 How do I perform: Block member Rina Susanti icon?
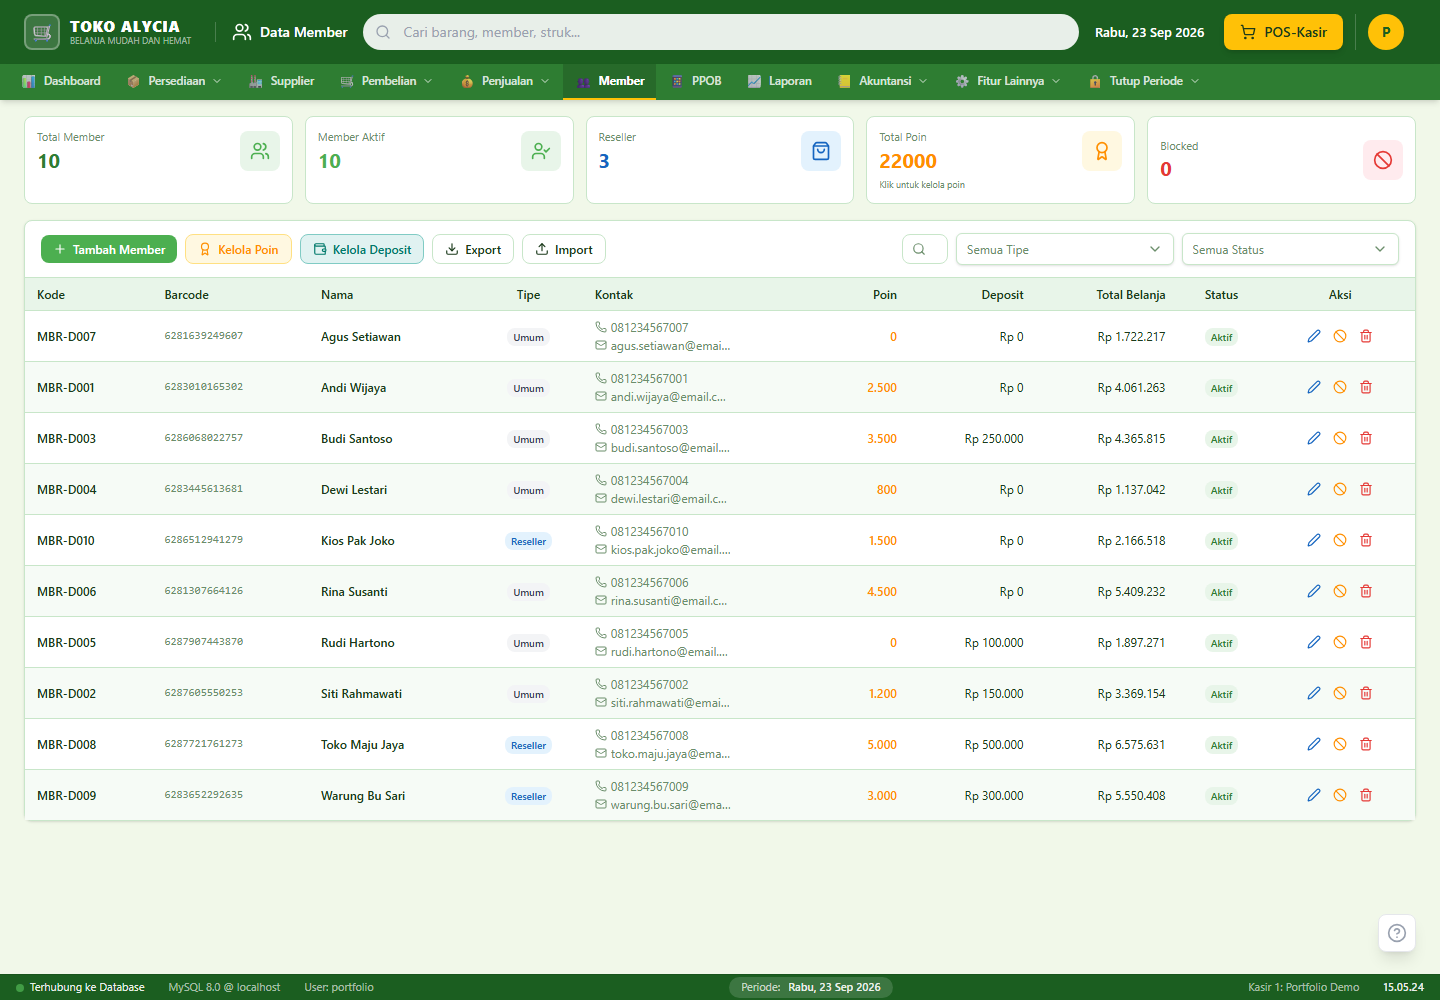coord(1340,591)
